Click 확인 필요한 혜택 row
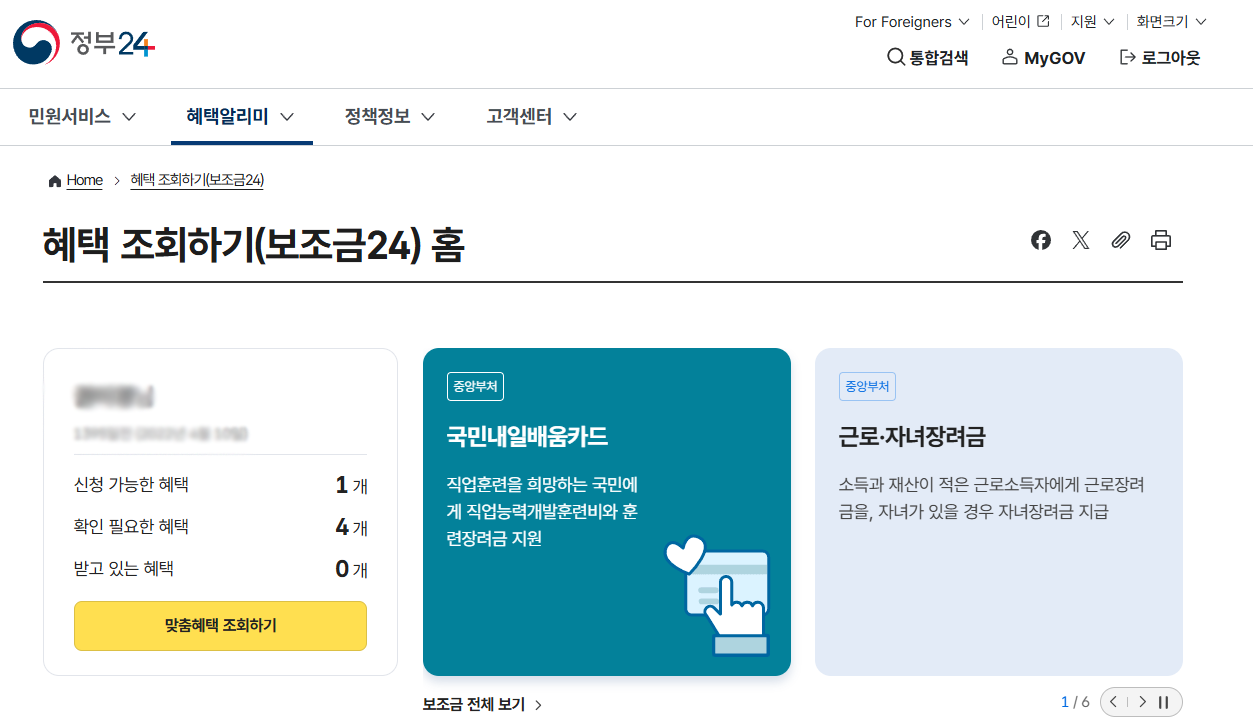1253x722 pixels. tap(220, 527)
